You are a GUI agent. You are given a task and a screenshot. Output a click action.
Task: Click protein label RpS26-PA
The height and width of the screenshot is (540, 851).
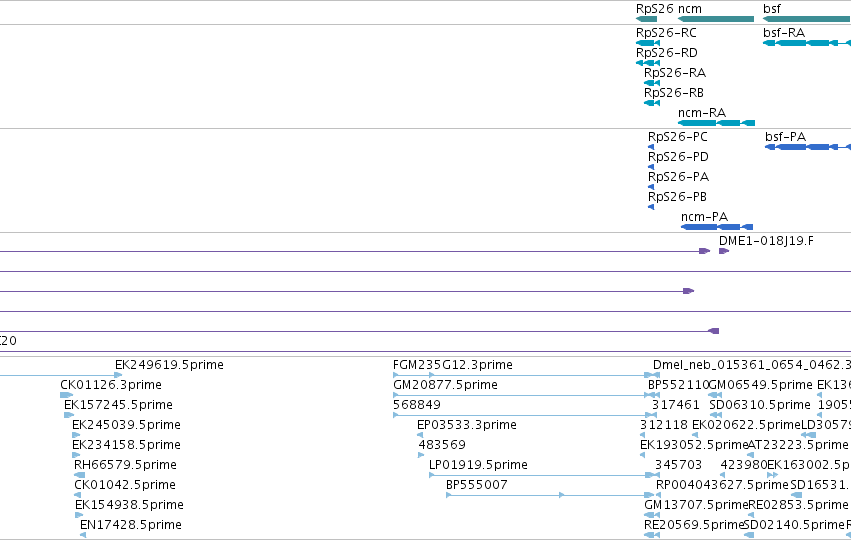[x=678, y=177]
